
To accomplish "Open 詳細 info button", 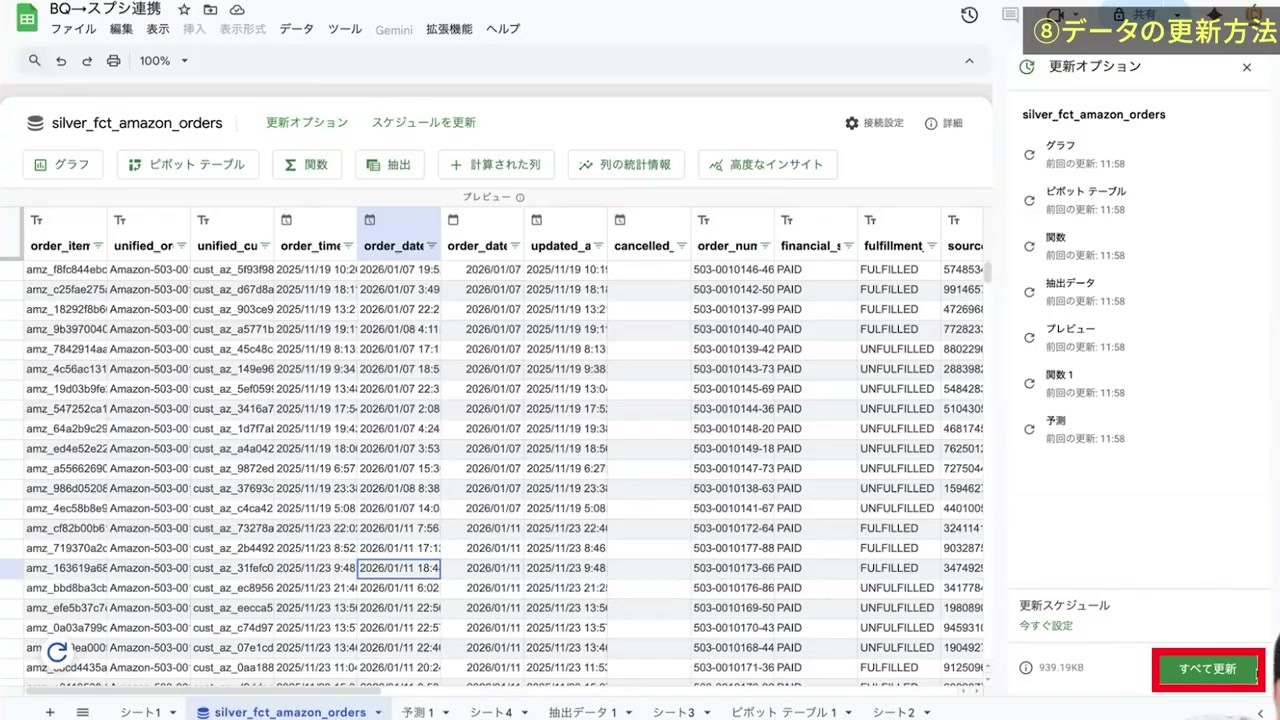I will click(944, 123).
